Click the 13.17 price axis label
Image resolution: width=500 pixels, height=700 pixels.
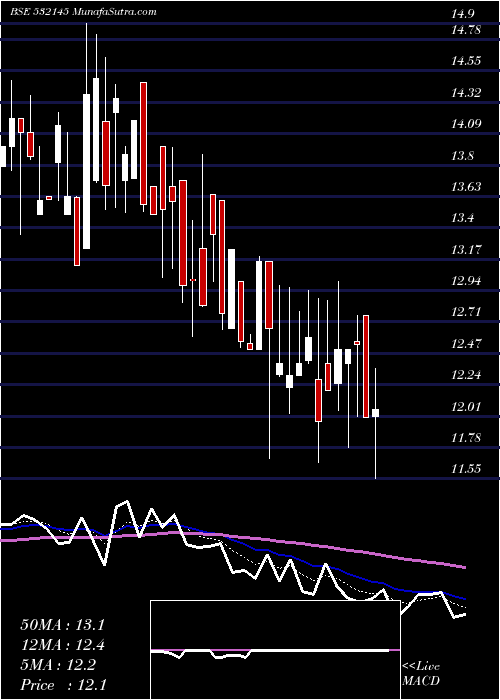[466, 250]
